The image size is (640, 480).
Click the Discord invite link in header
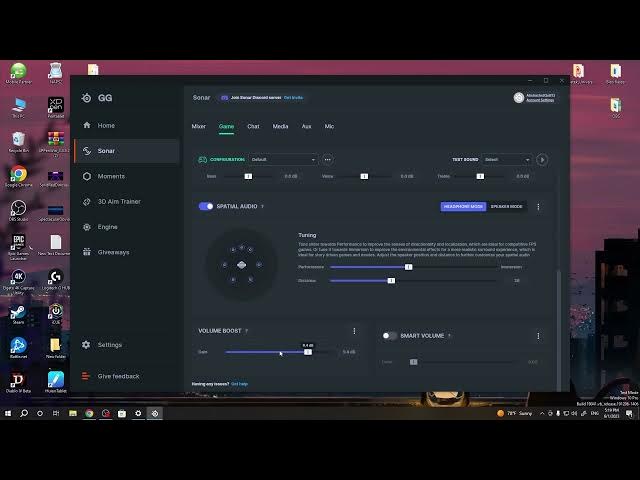293,98
